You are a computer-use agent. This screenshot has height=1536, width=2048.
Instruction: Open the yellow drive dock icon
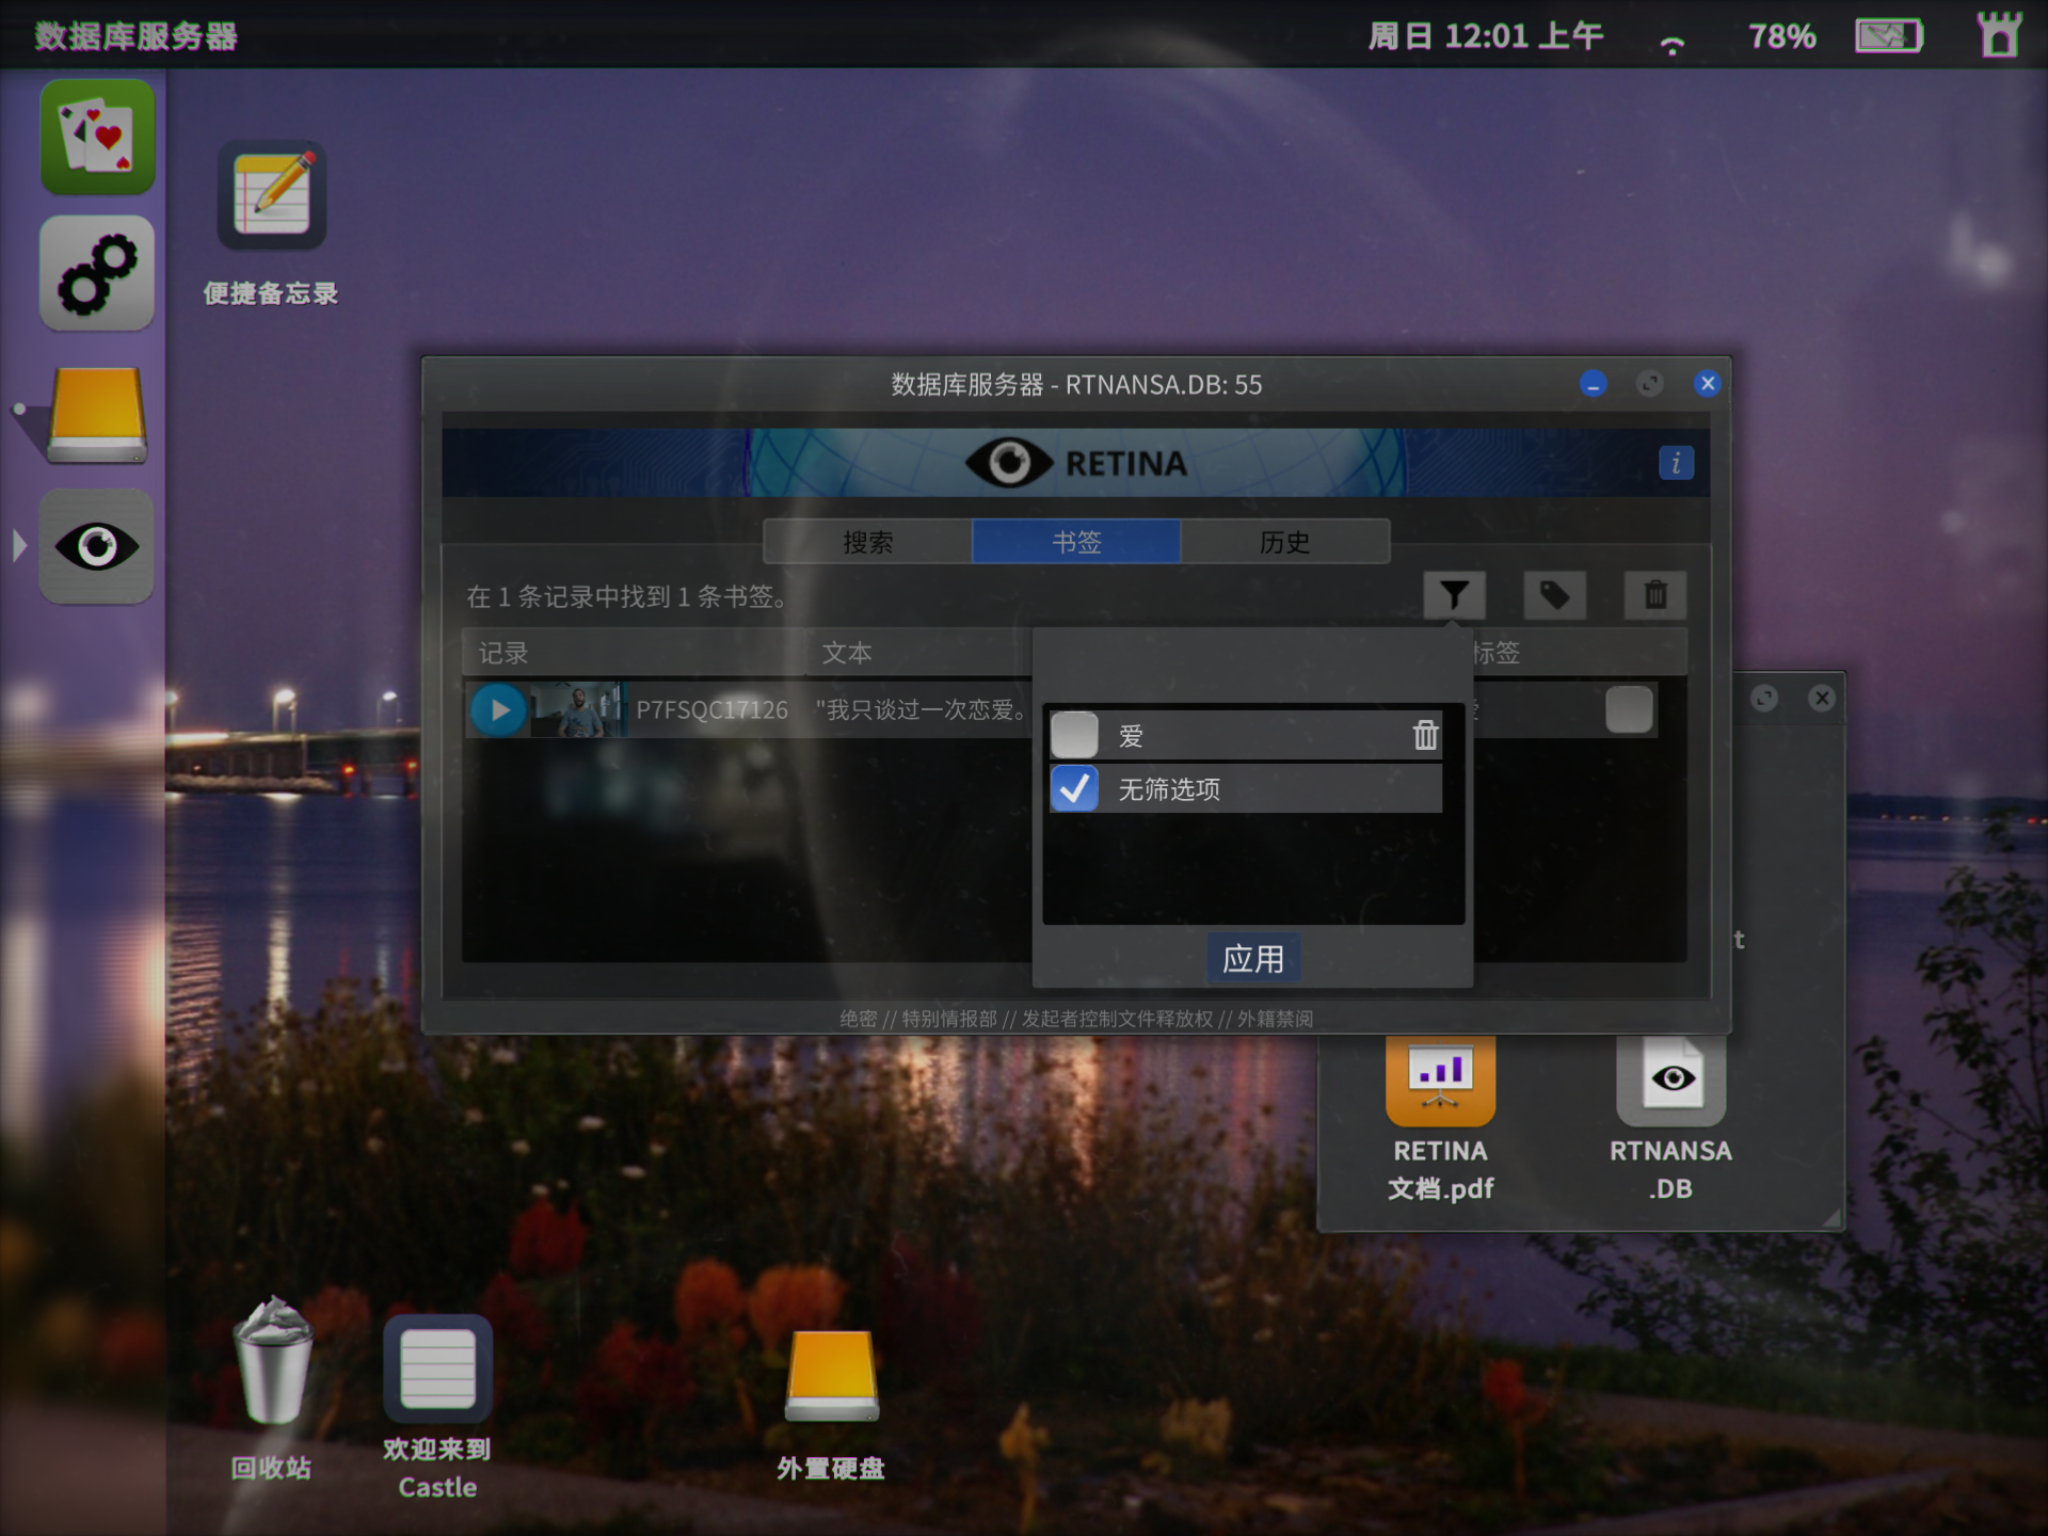point(97,414)
